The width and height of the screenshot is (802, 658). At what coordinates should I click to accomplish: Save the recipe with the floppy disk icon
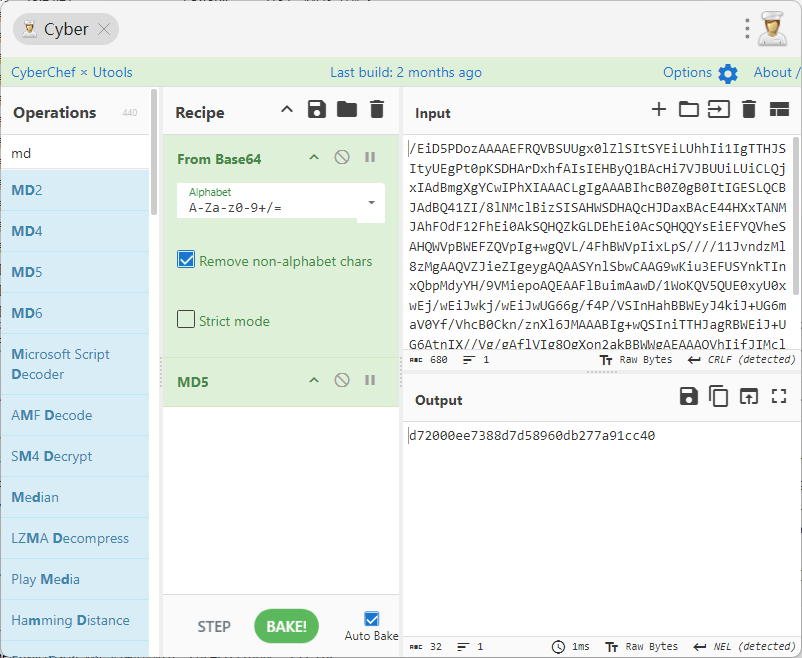coord(317,109)
